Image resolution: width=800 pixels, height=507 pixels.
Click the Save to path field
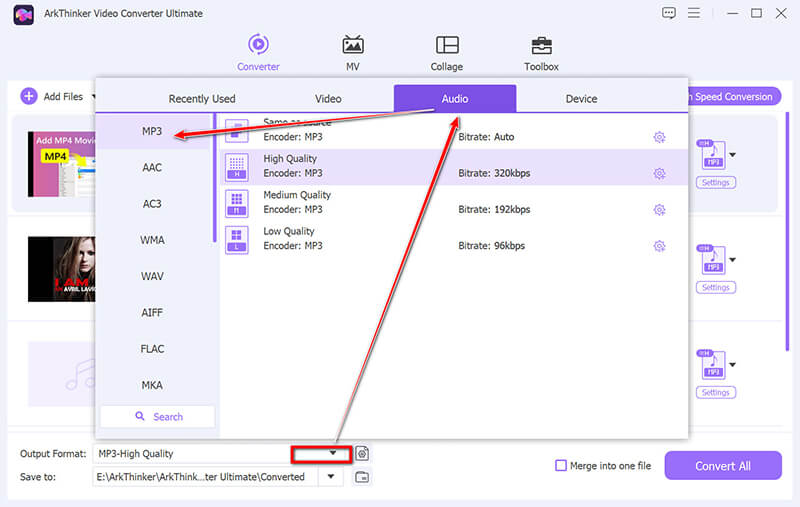(x=205, y=477)
